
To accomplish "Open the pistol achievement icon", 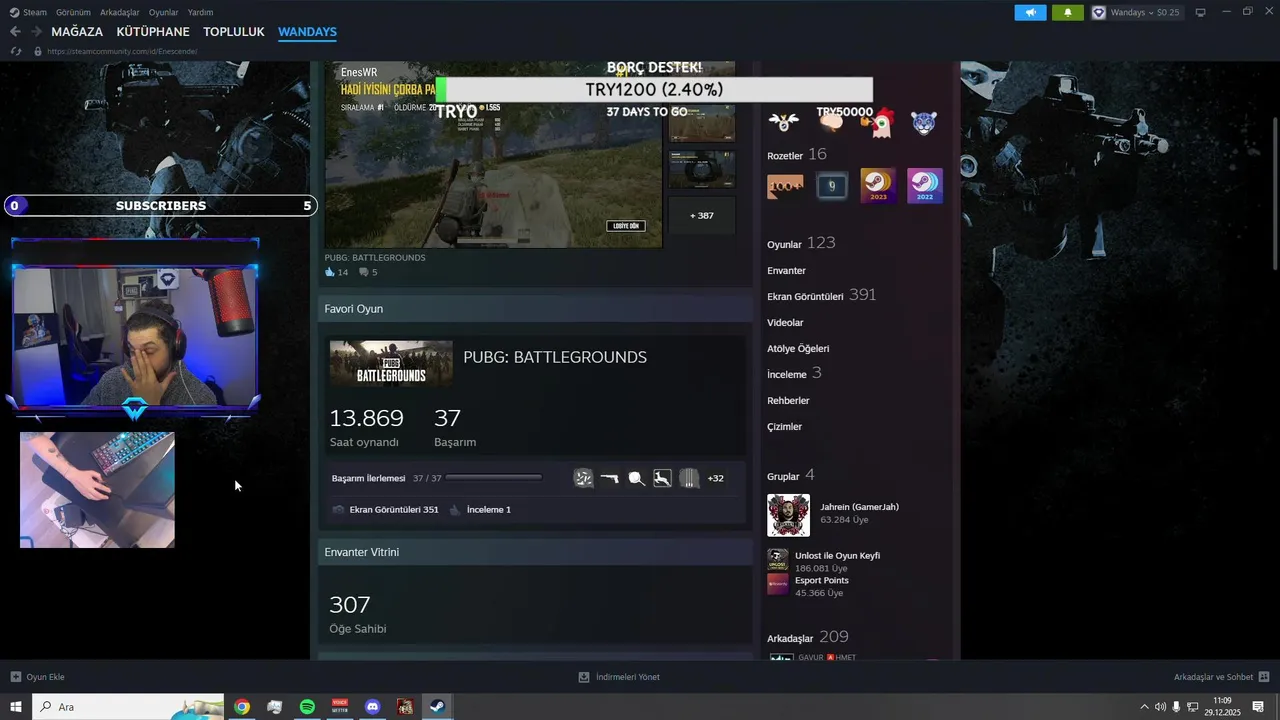I will click(609, 478).
